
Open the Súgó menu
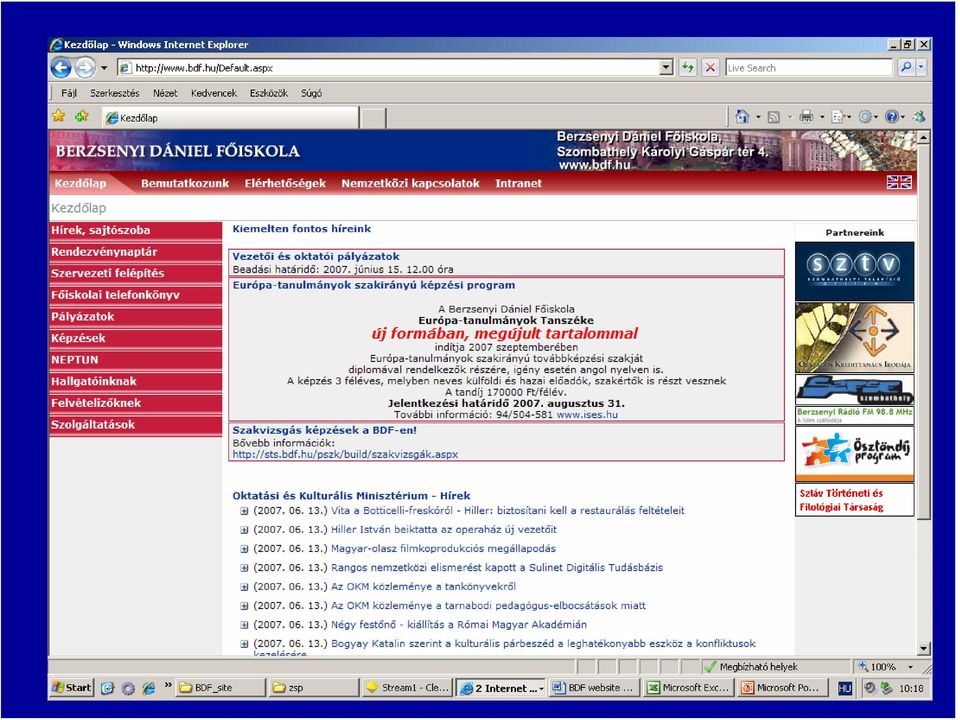(x=311, y=93)
